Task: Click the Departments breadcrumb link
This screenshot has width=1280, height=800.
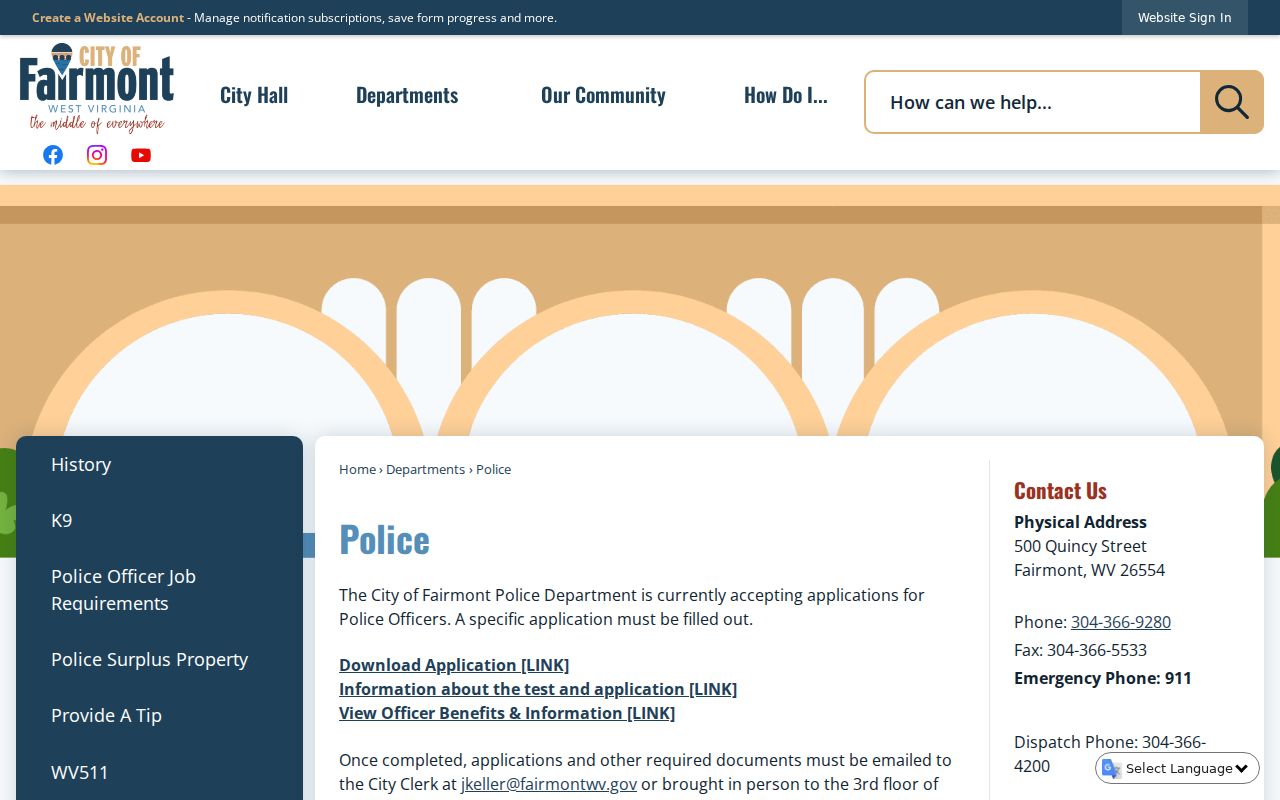Action: (425, 469)
